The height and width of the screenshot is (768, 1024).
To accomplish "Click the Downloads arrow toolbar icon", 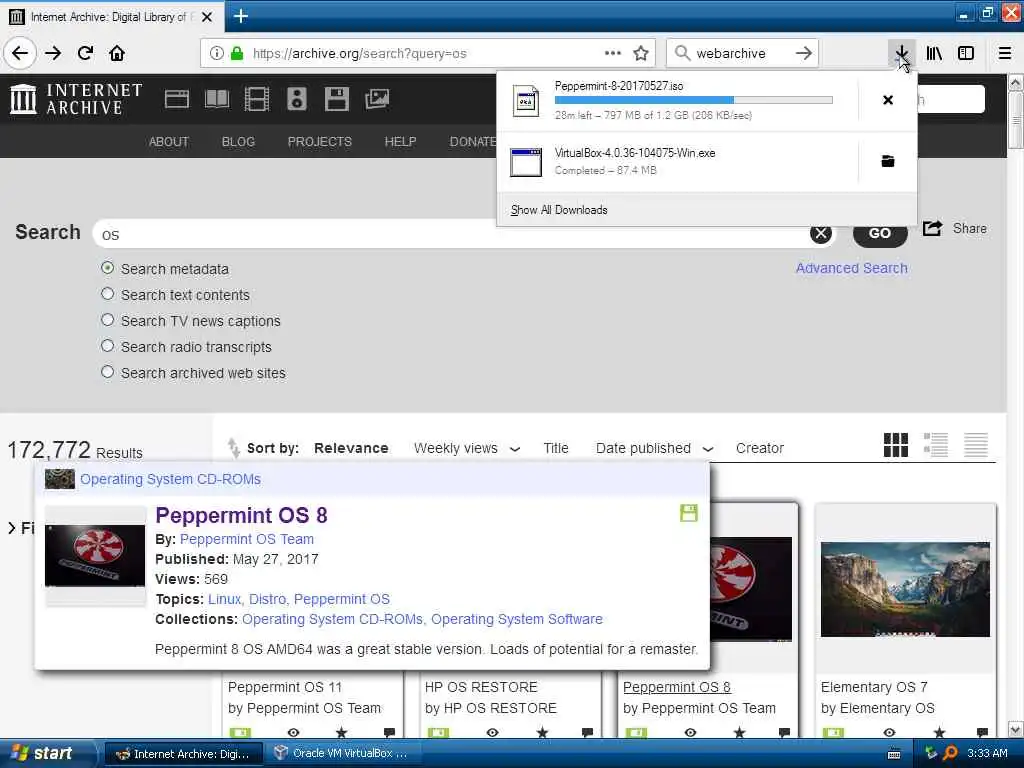I will tap(901, 53).
